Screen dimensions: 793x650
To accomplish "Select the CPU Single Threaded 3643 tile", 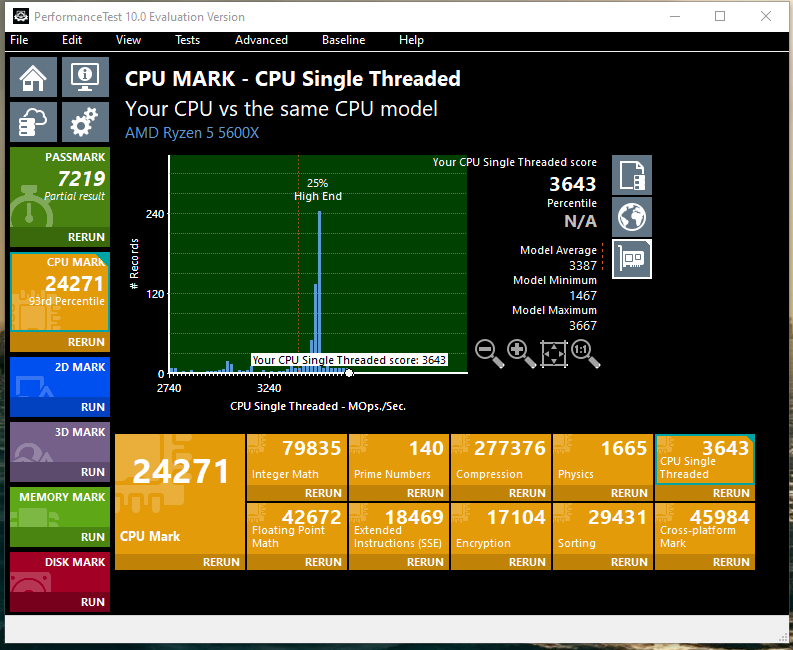I will click(x=705, y=460).
